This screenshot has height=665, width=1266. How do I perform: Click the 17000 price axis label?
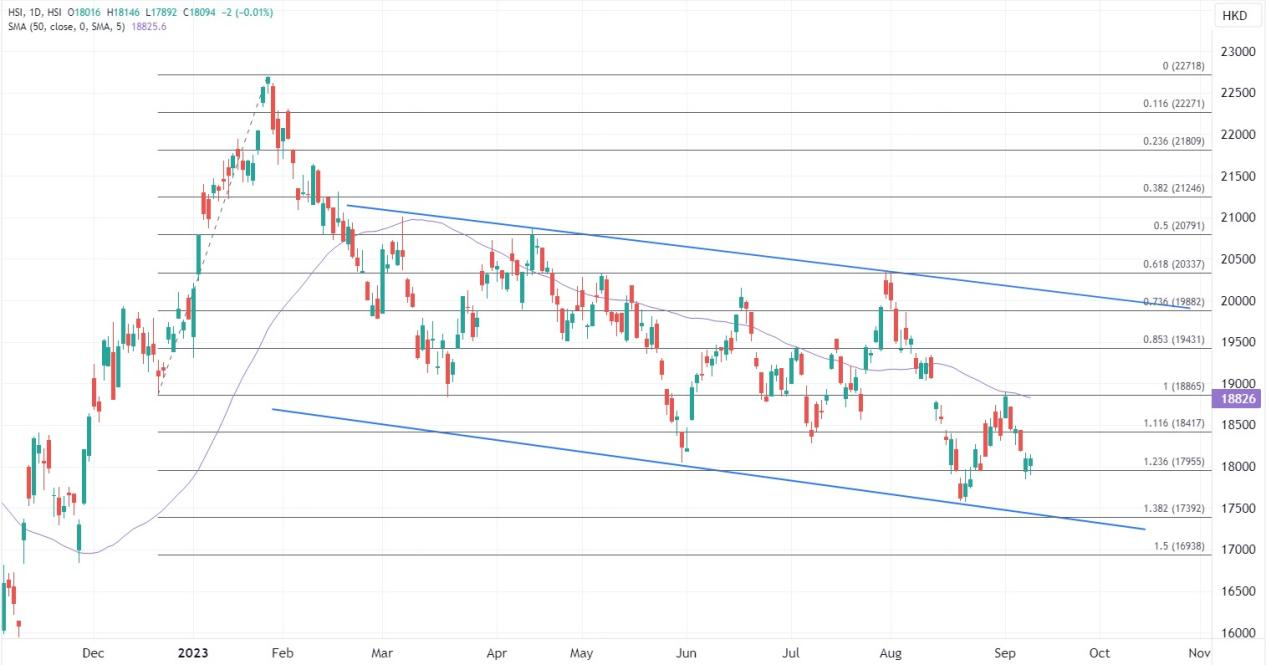1236,550
